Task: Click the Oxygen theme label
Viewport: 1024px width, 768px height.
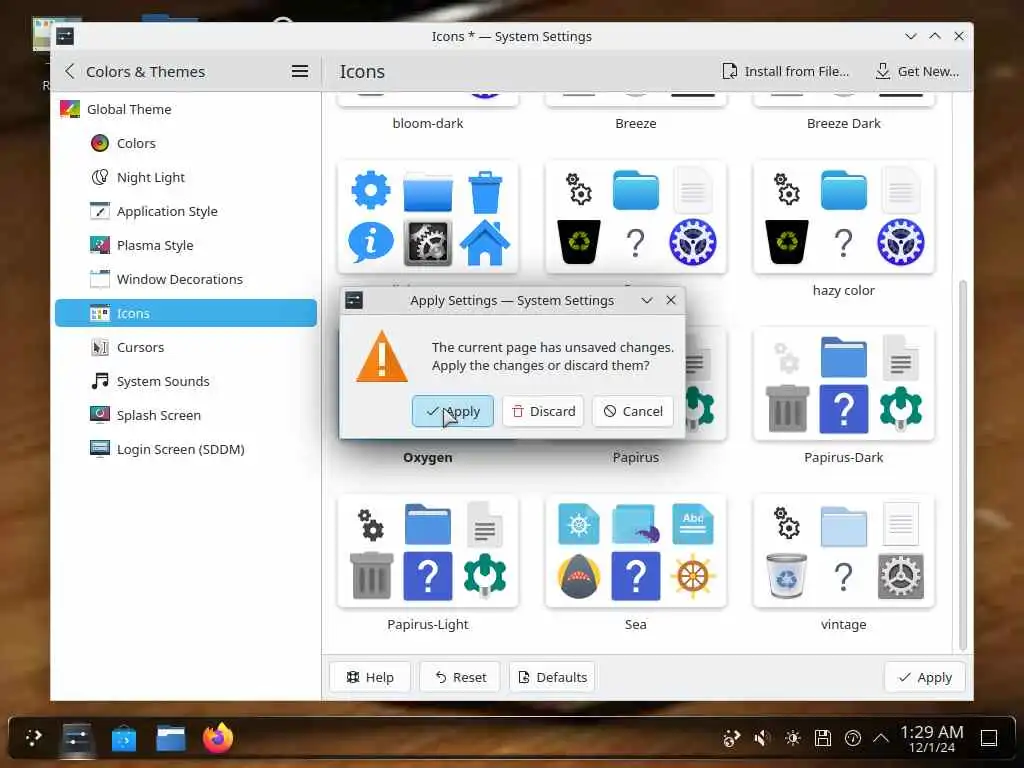Action: point(428,458)
